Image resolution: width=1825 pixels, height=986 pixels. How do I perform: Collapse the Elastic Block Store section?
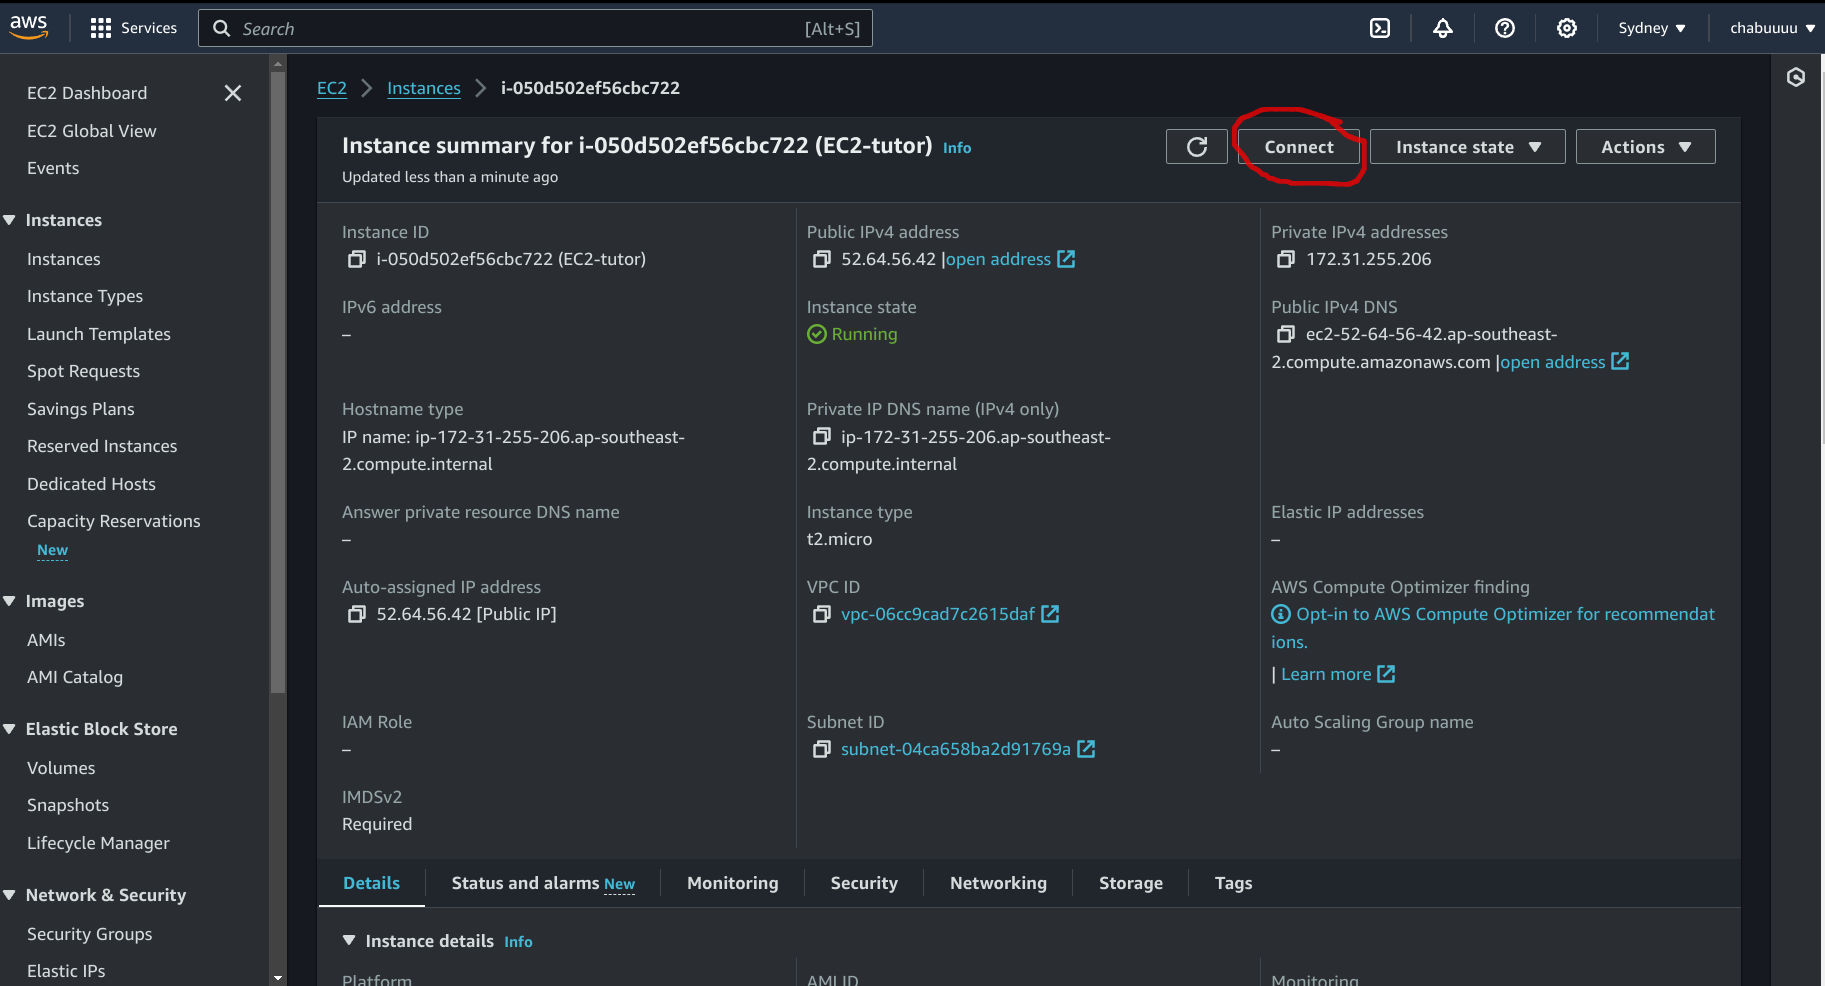tap(10, 729)
